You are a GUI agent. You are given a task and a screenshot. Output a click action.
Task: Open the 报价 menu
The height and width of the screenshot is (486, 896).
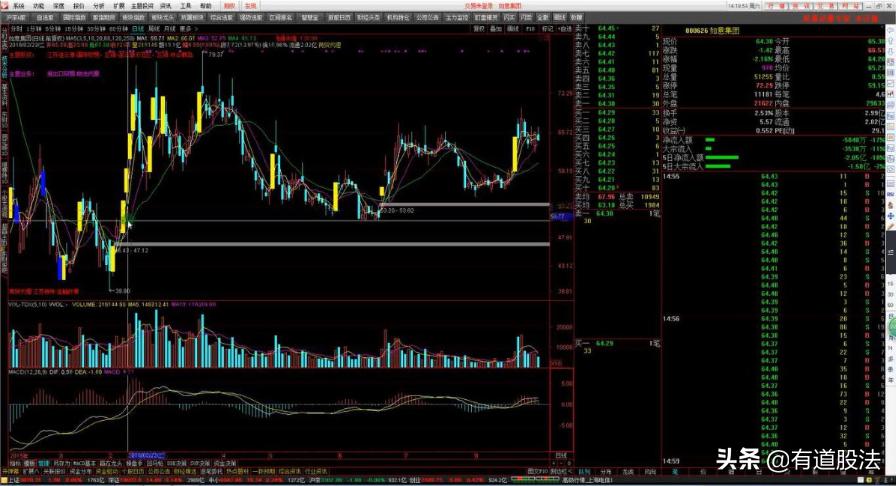[x=78, y=6]
